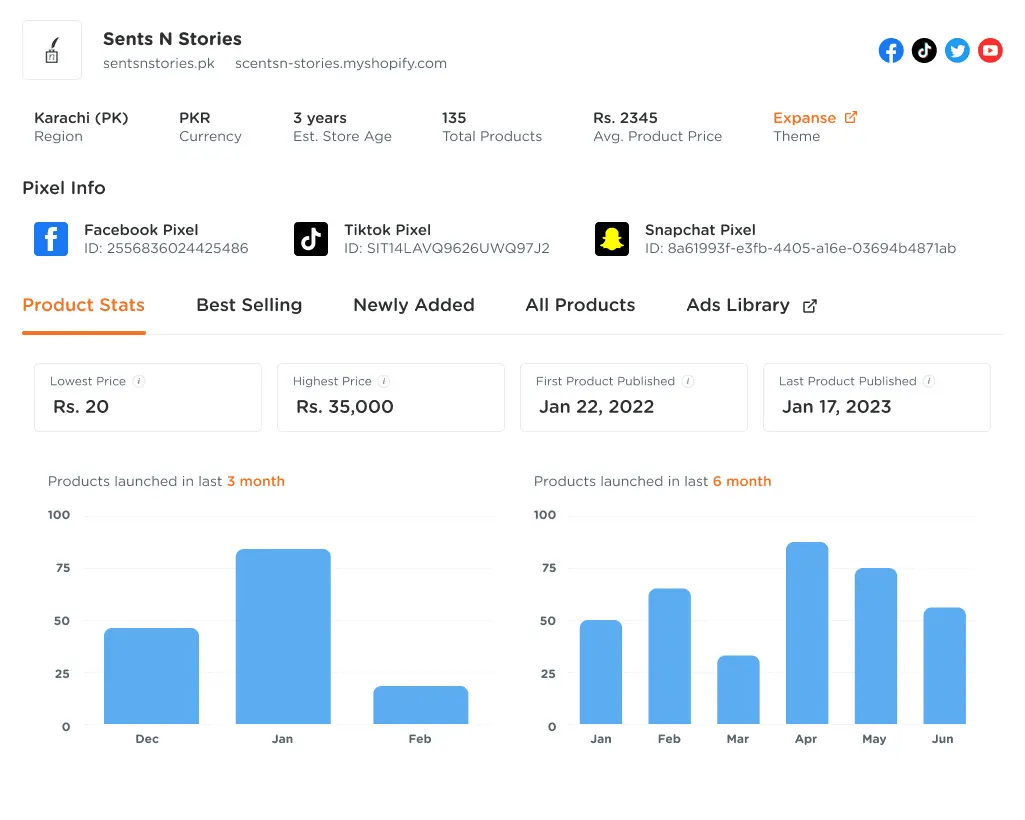Select the Jan bar in the 3-month chart
Viewport: 1025px width, 820px height.
(x=283, y=635)
